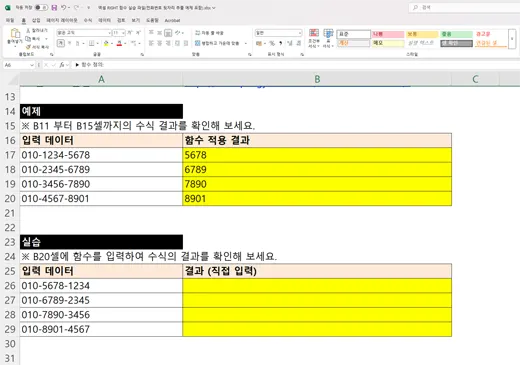Open the 데이터 (Data) tab
This screenshot has width=520, height=365.
pyautogui.click(x=104, y=20)
